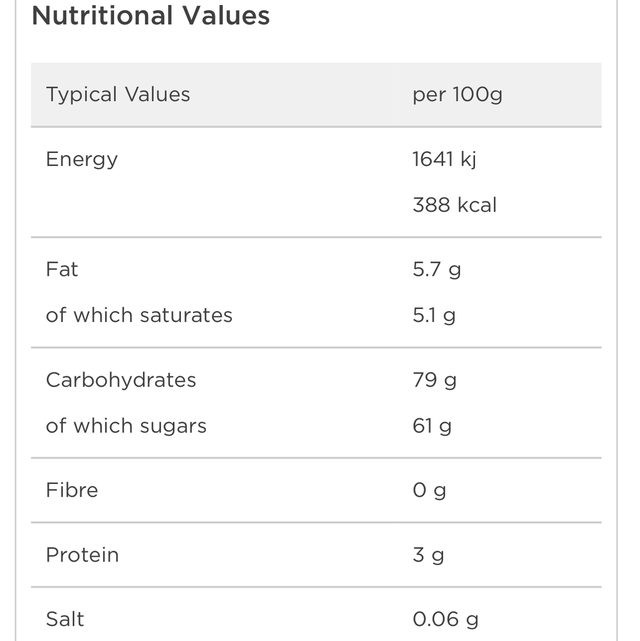This screenshot has height=641, width=640.
Task: Select the 'of which sugars' label
Action: pos(126,426)
